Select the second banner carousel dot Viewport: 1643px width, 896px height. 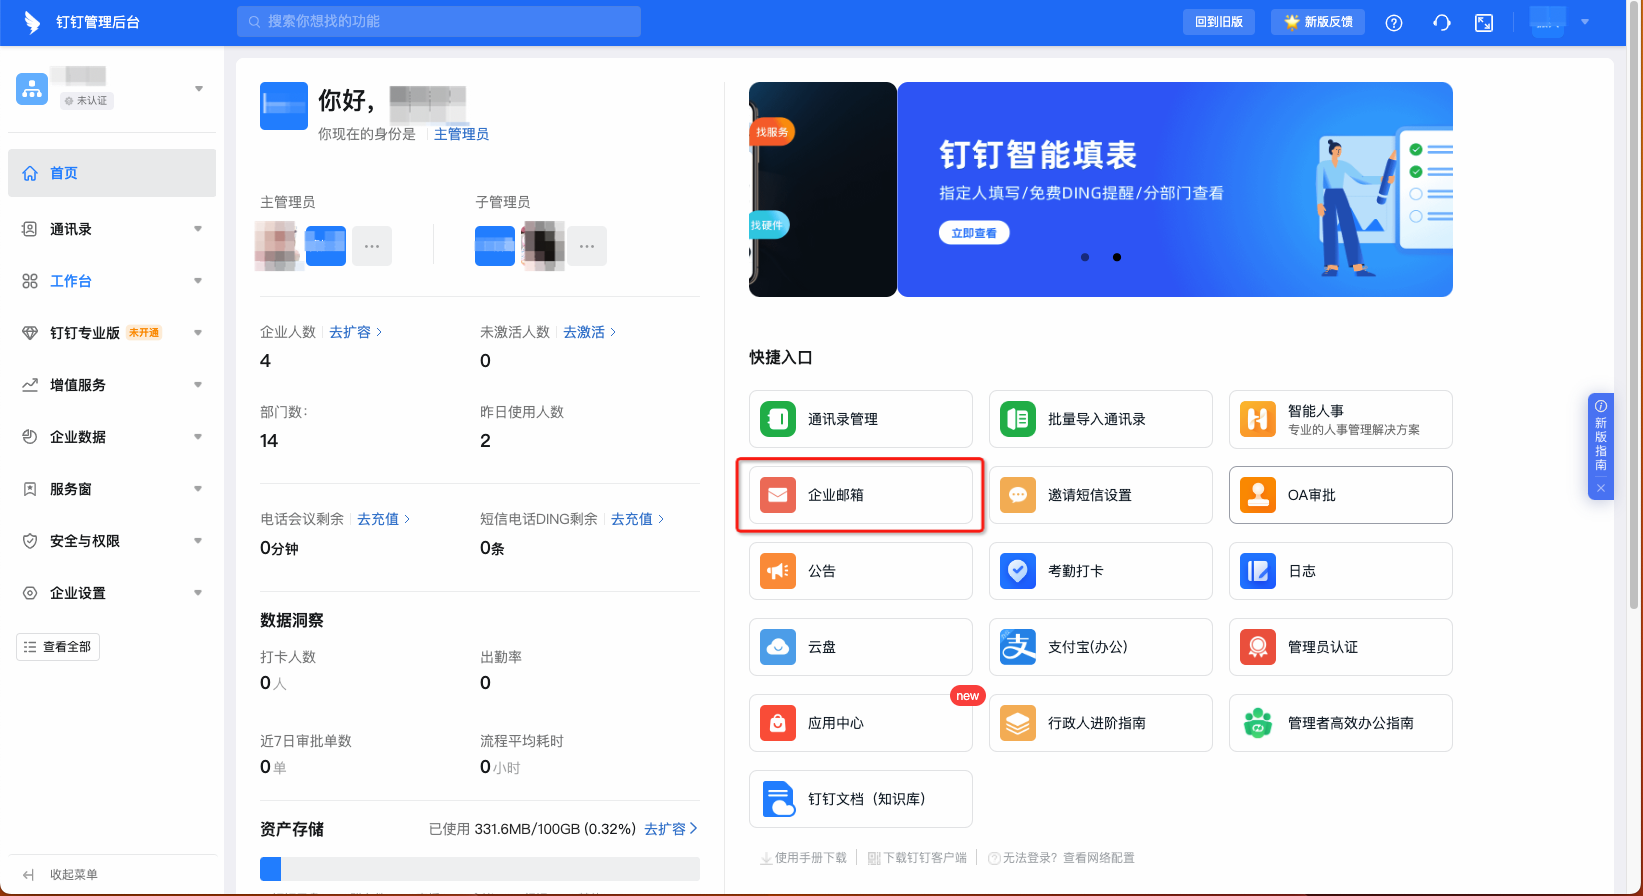(x=1117, y=257)
